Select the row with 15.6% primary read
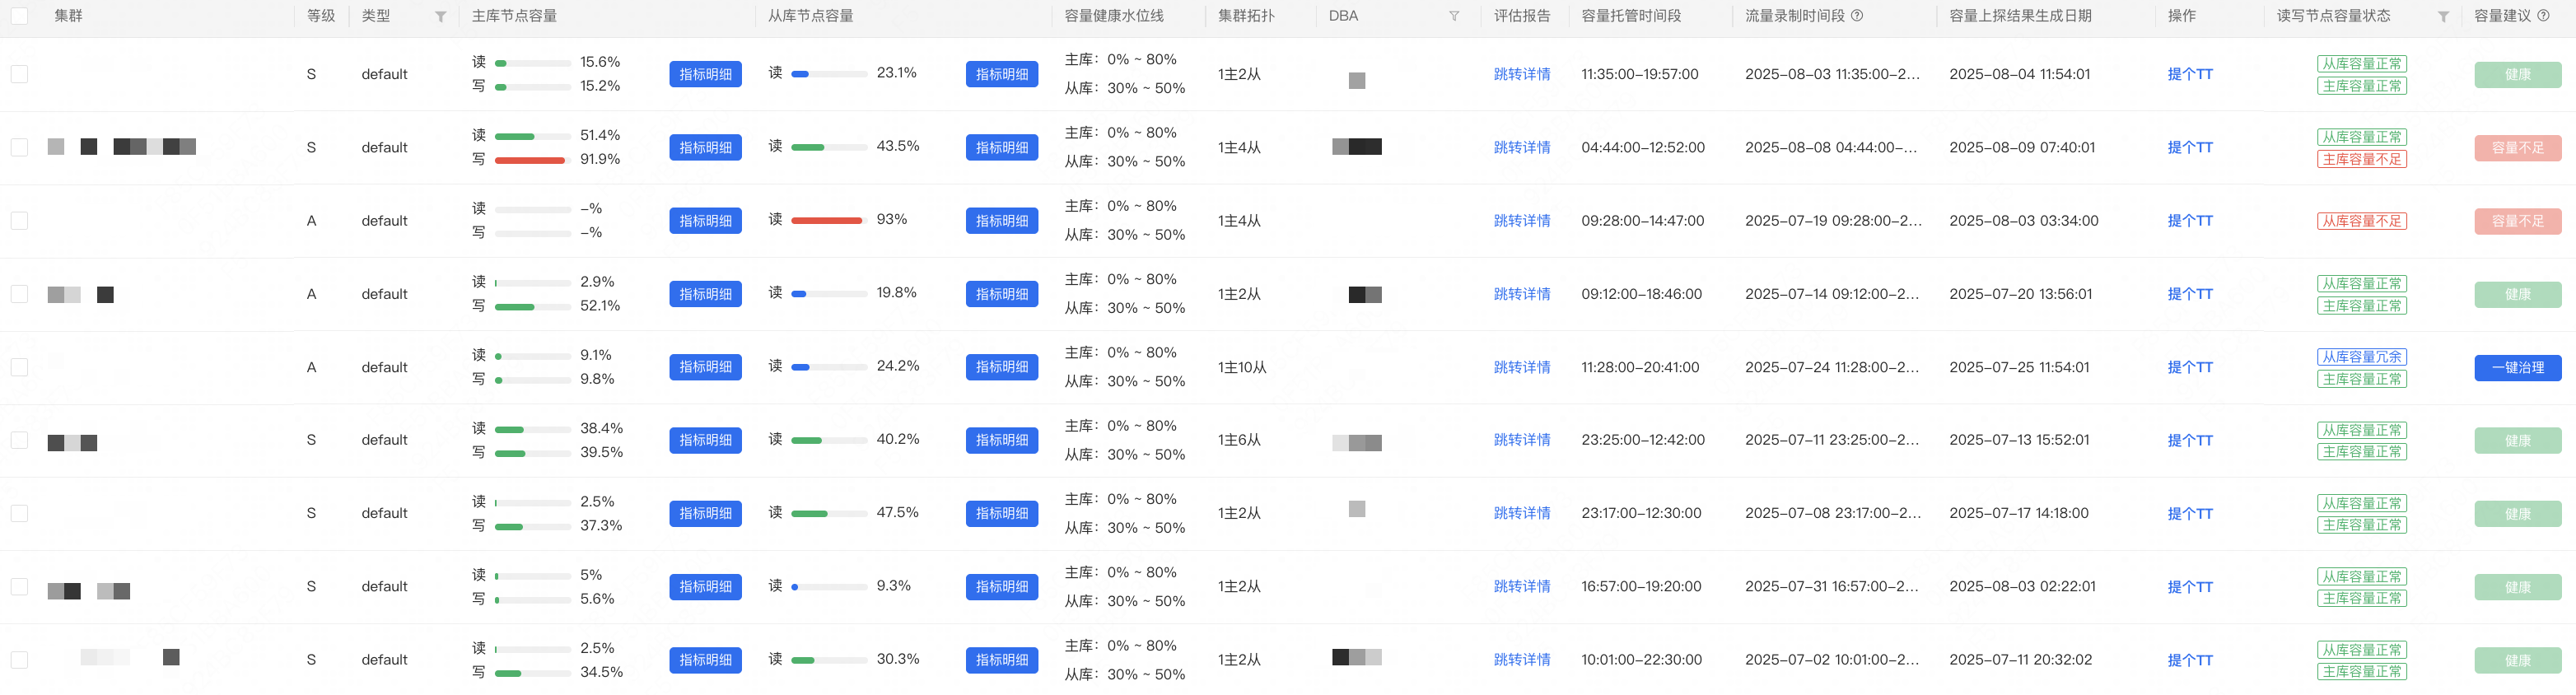The image size is (2576, 695). pos(20,74)
